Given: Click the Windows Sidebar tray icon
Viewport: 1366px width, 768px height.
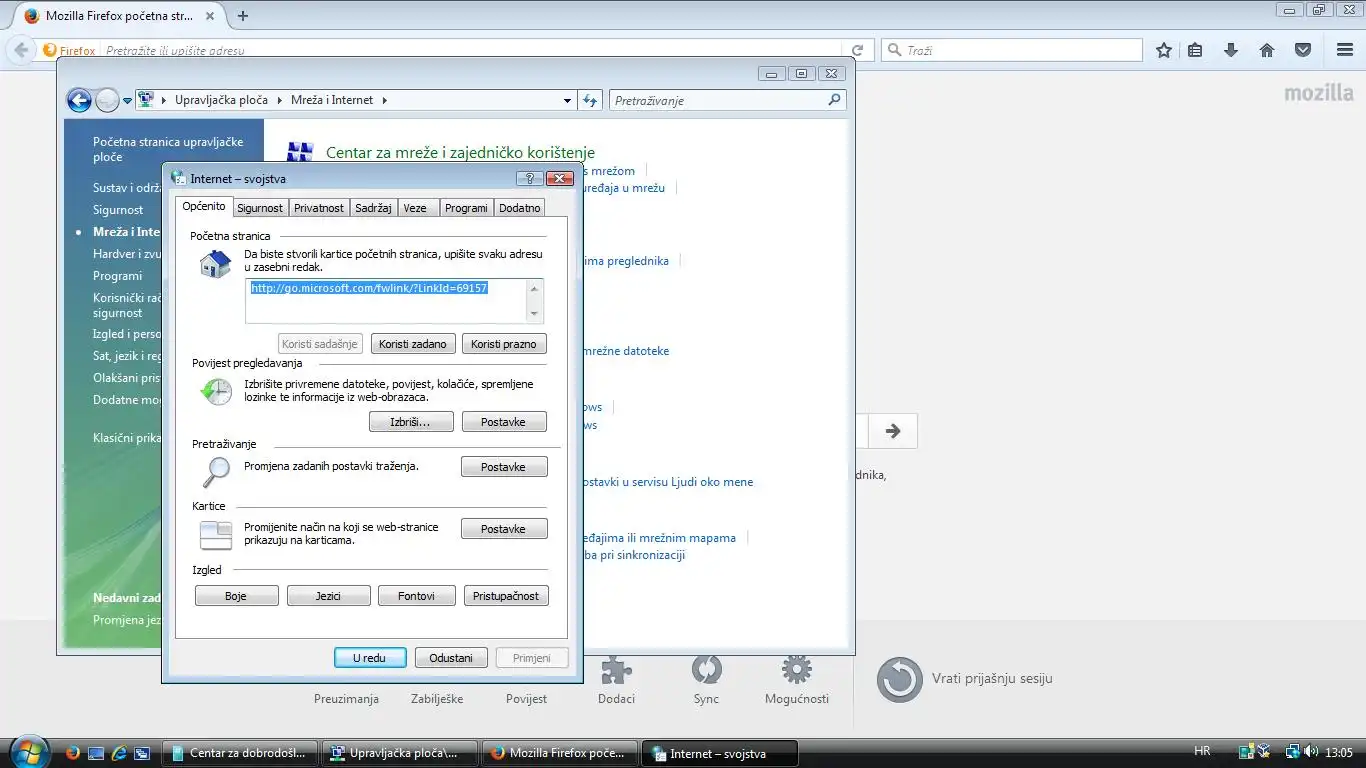Looking at the screenshot, I should tap(1246, 752).
